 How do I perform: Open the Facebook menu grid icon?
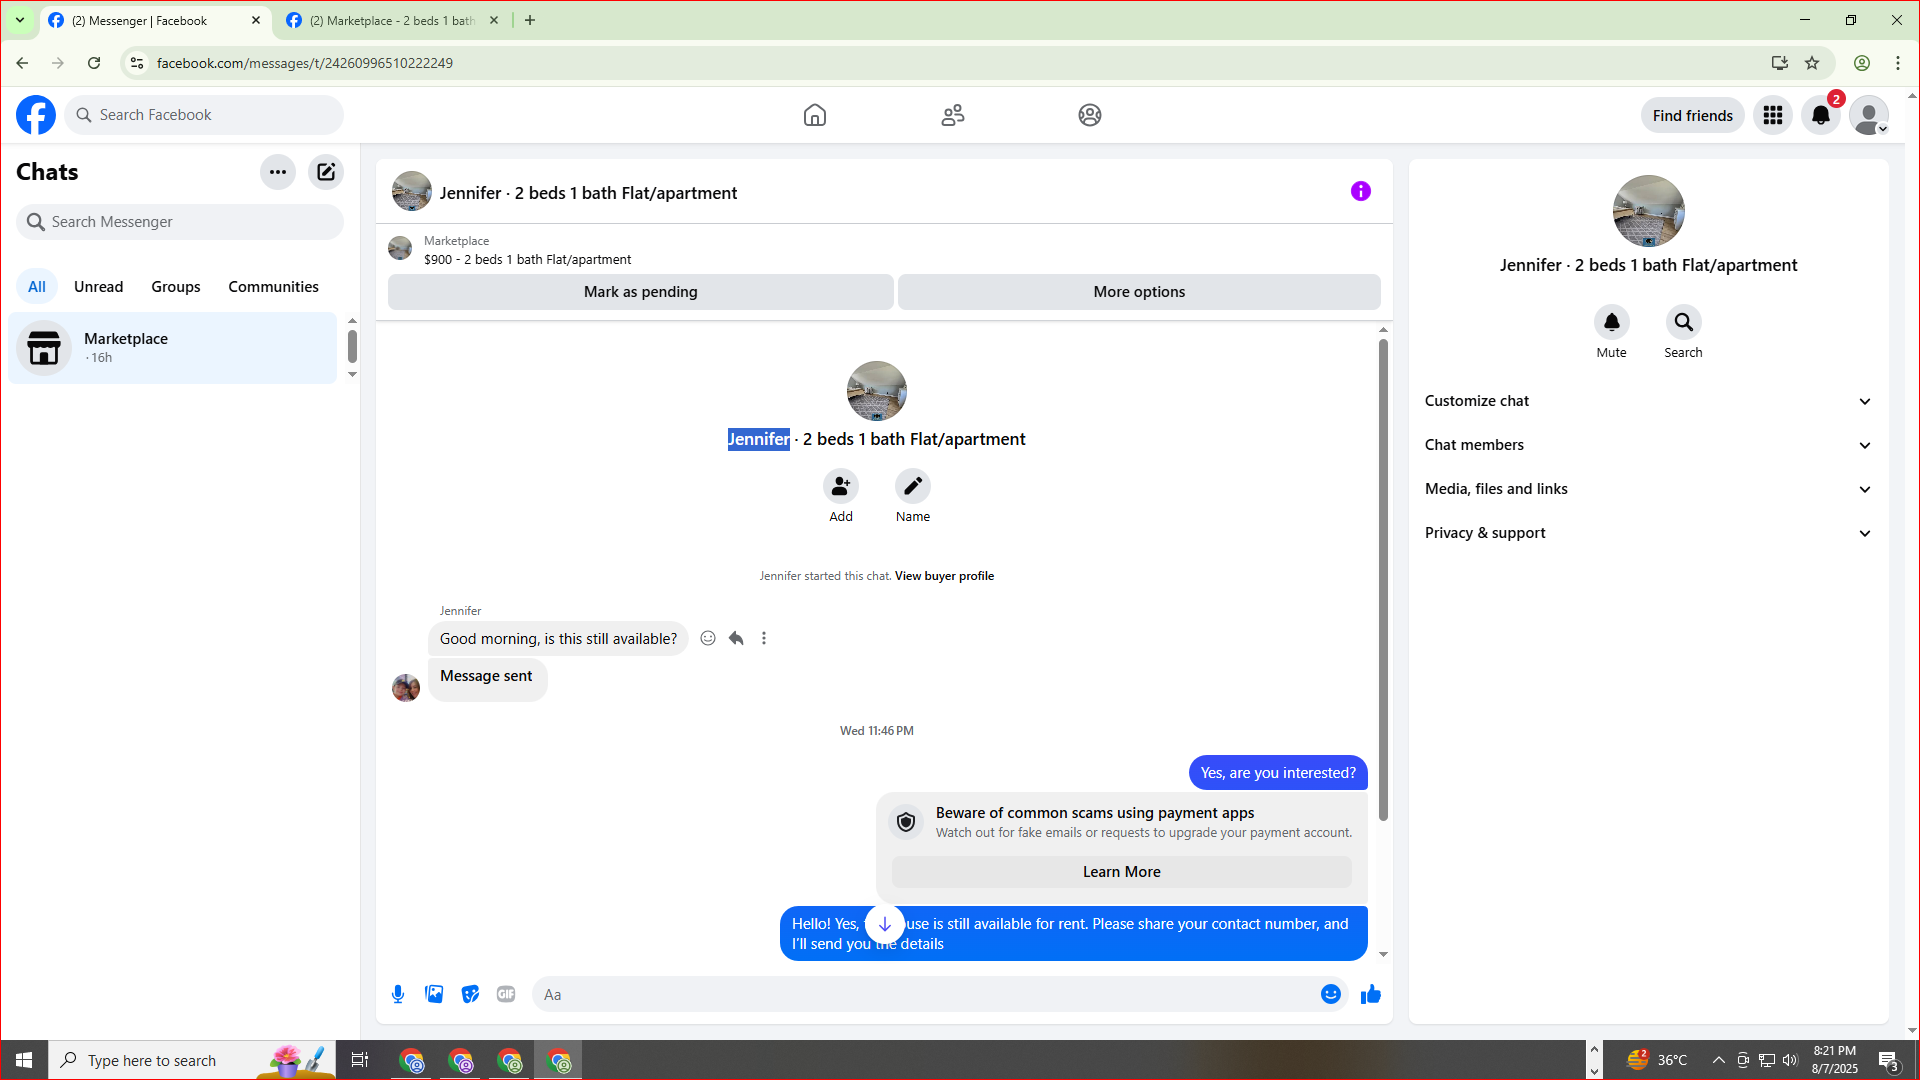click(x=1773, y=115)
